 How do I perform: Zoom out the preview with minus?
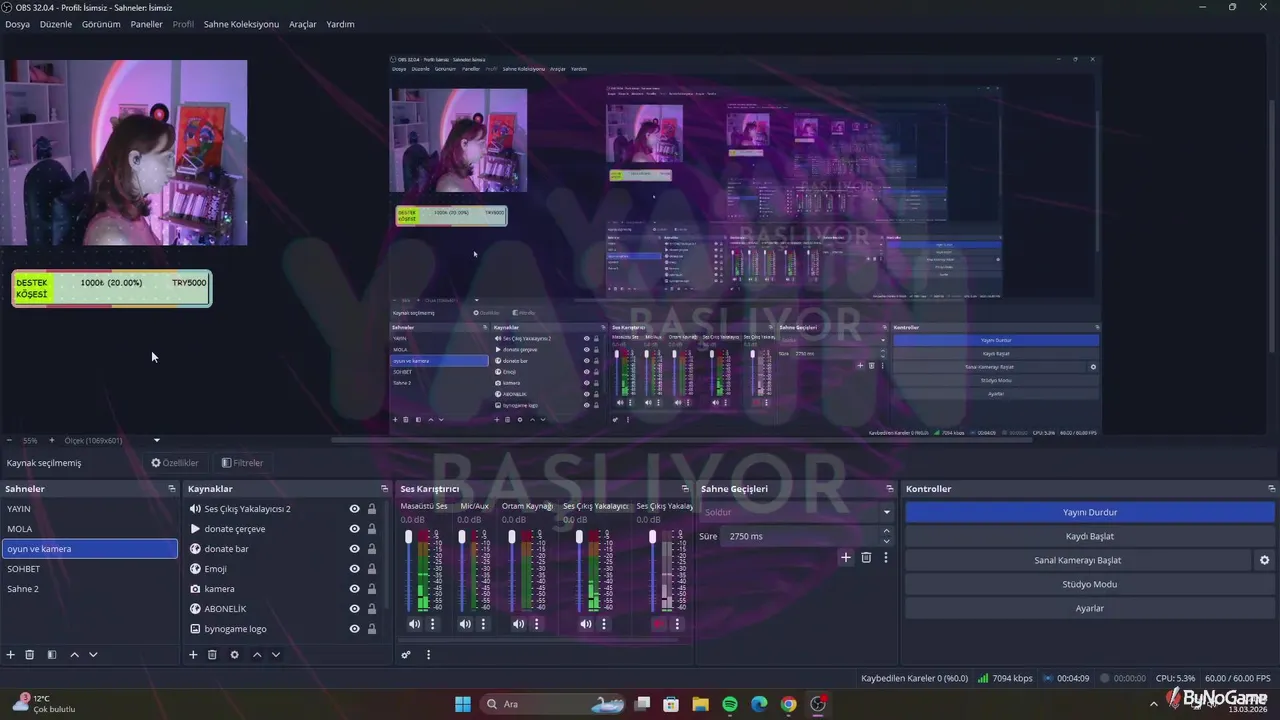point(9,440)
